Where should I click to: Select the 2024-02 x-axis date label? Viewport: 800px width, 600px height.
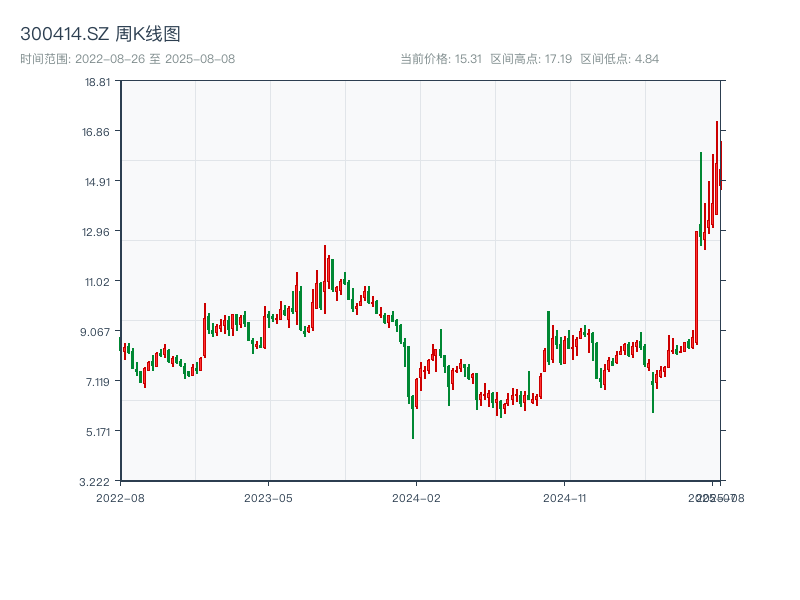click(417, 497)
